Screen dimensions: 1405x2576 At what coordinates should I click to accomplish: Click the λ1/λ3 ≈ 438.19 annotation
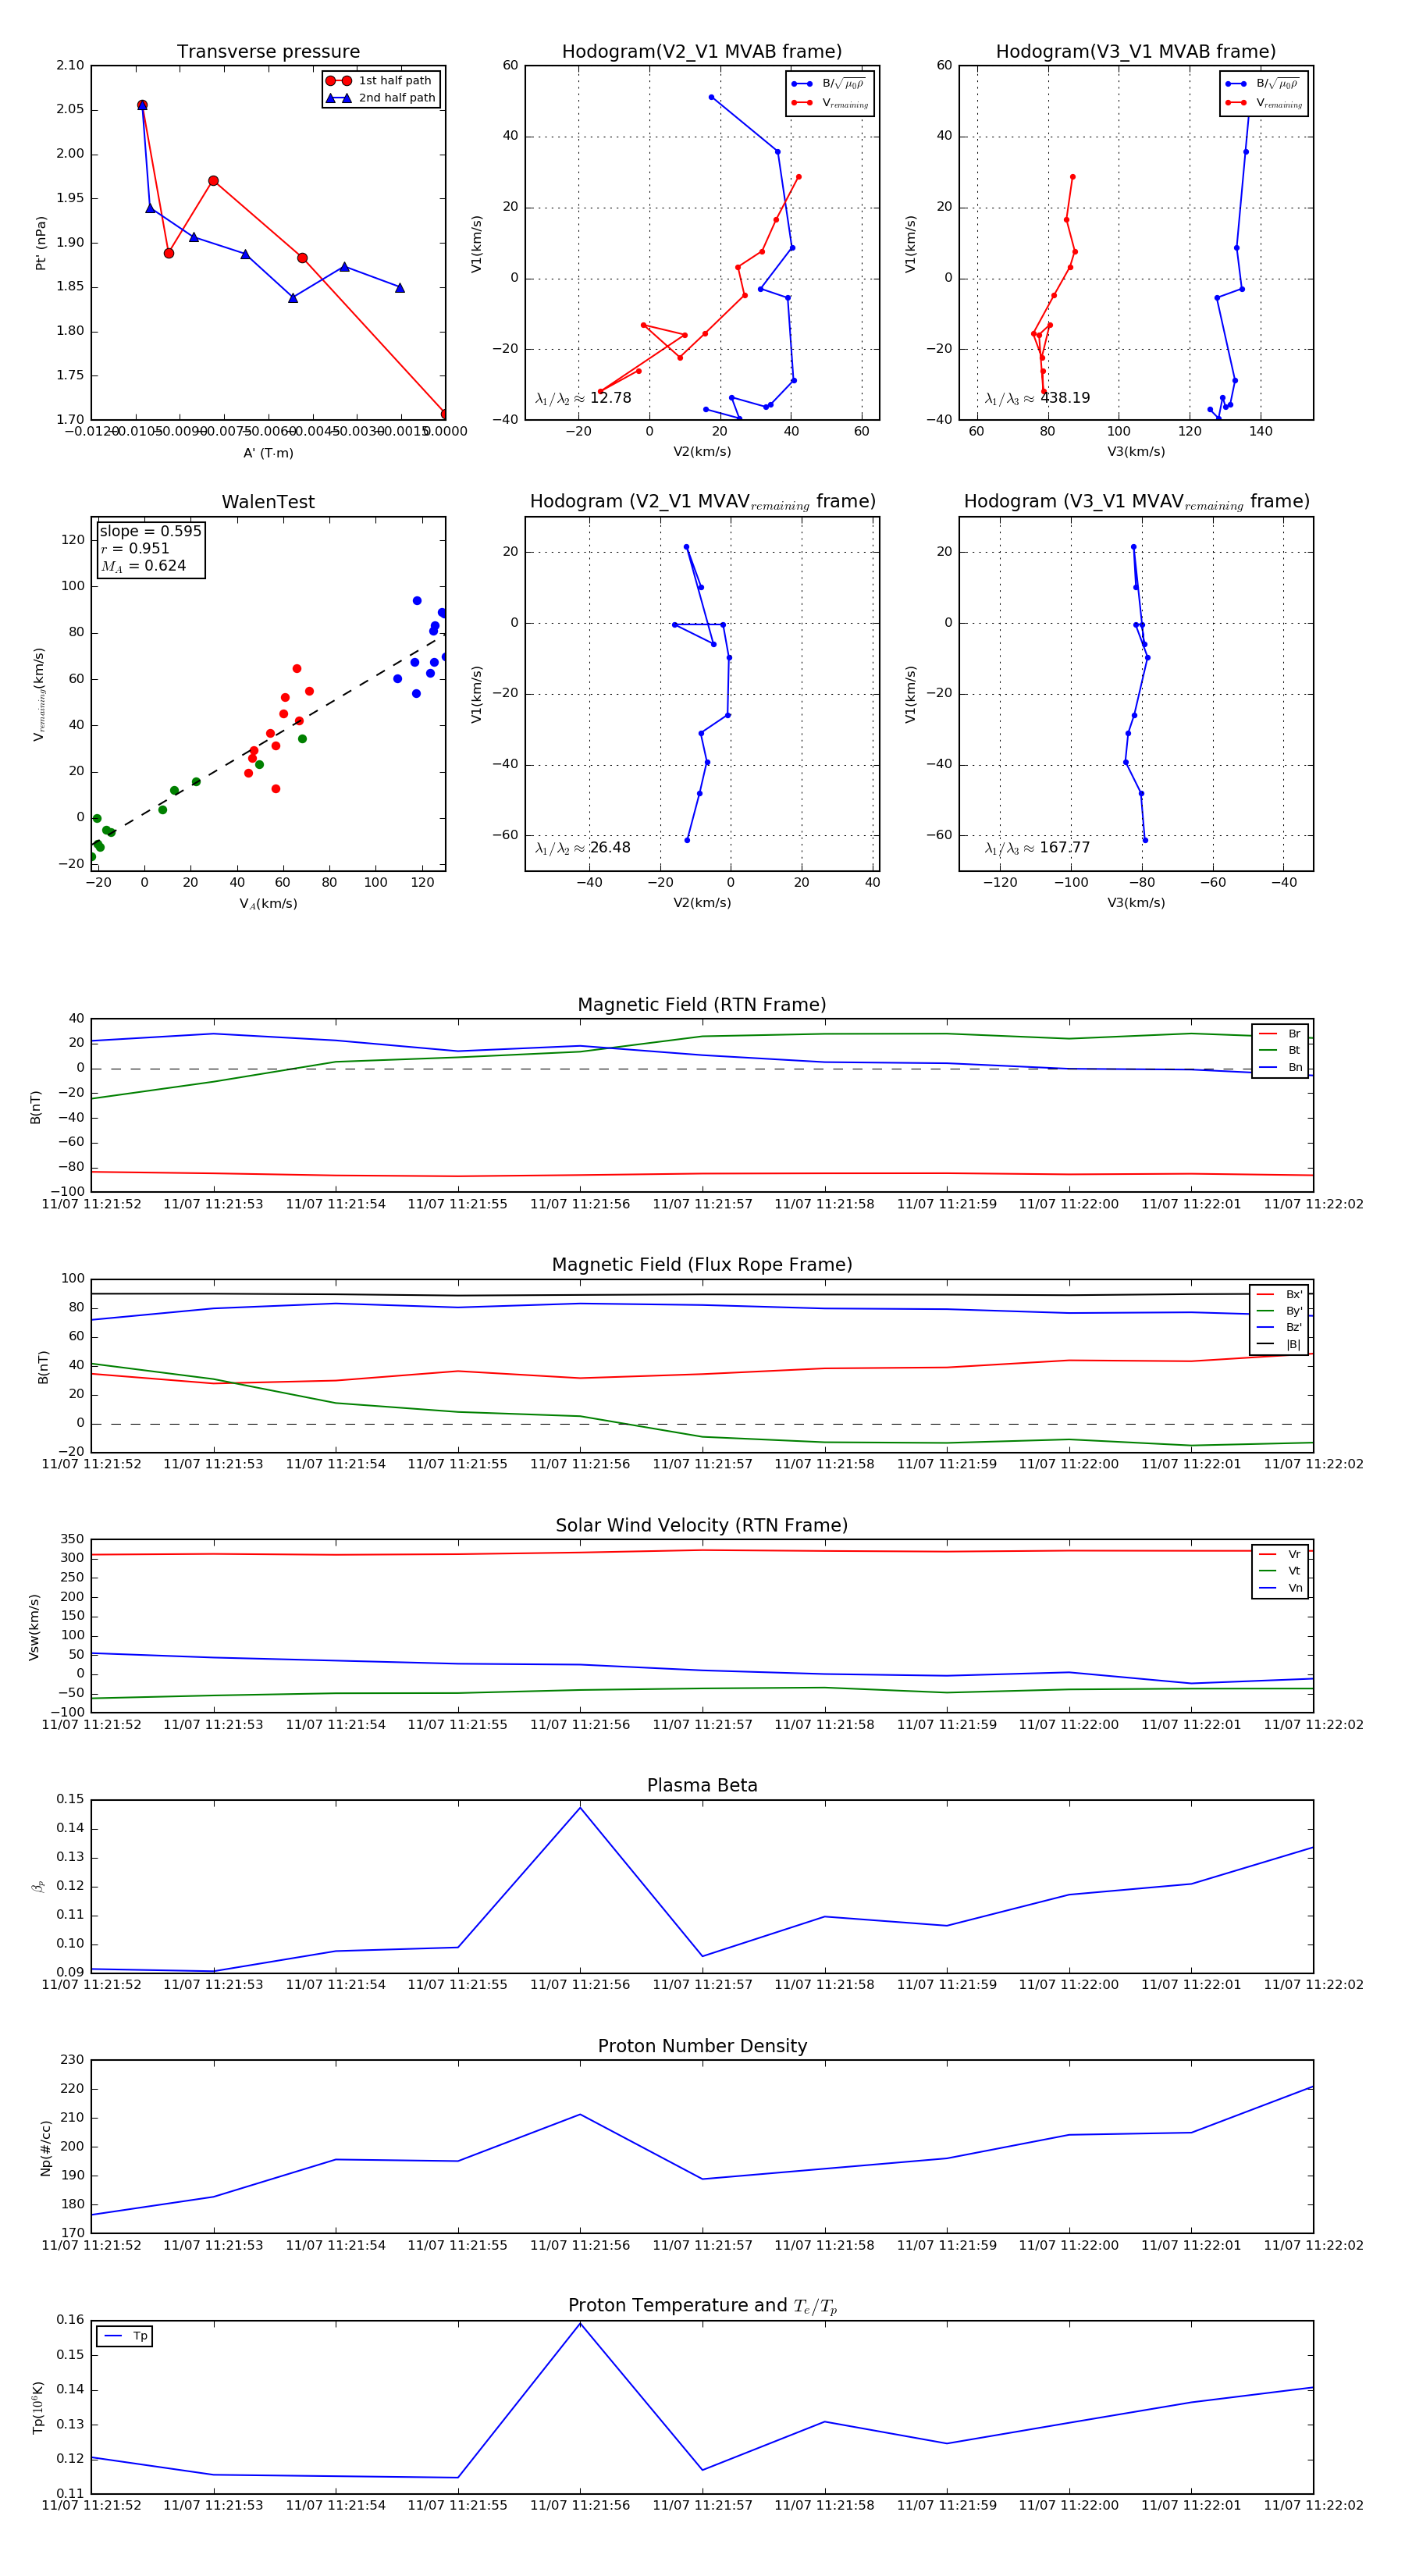(1037, 398)
